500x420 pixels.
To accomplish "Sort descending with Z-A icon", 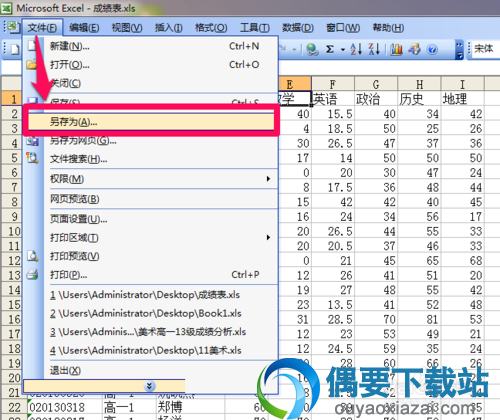I will pos(374,49).
